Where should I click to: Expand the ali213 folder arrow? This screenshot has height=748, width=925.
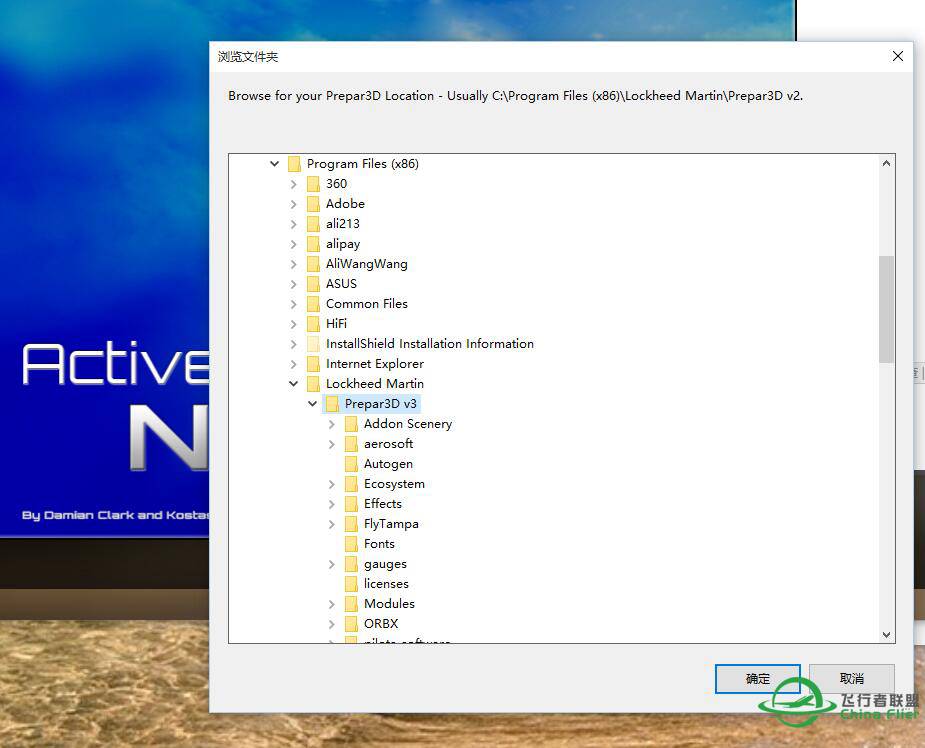(293, 224)
